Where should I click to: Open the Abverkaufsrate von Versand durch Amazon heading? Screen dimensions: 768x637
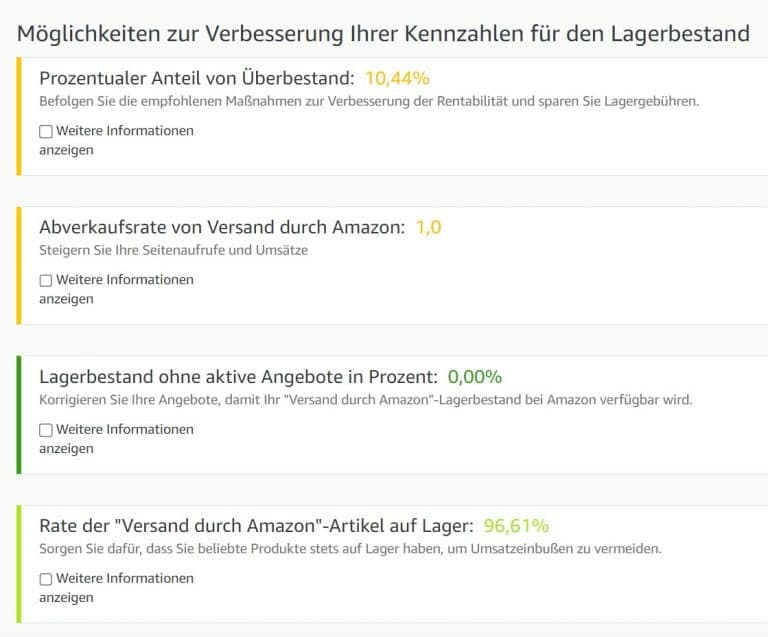[x=222, y=227]
